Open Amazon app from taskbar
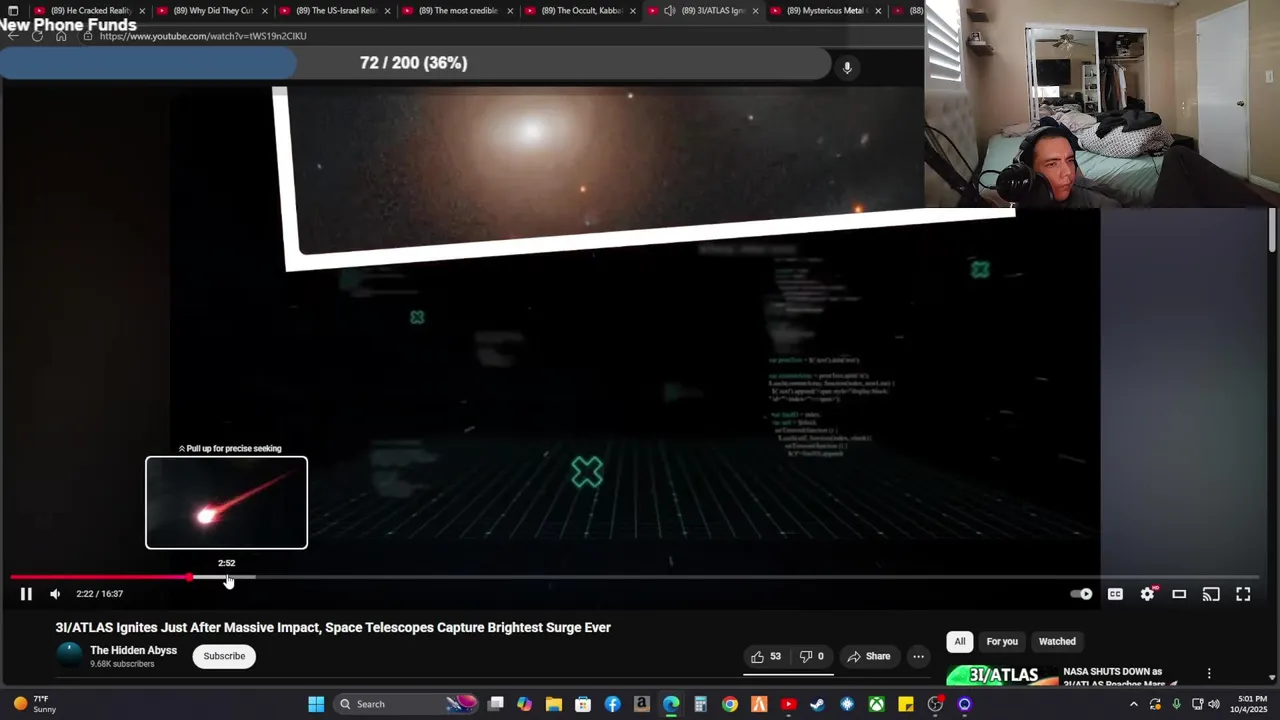 pos(642,704)
